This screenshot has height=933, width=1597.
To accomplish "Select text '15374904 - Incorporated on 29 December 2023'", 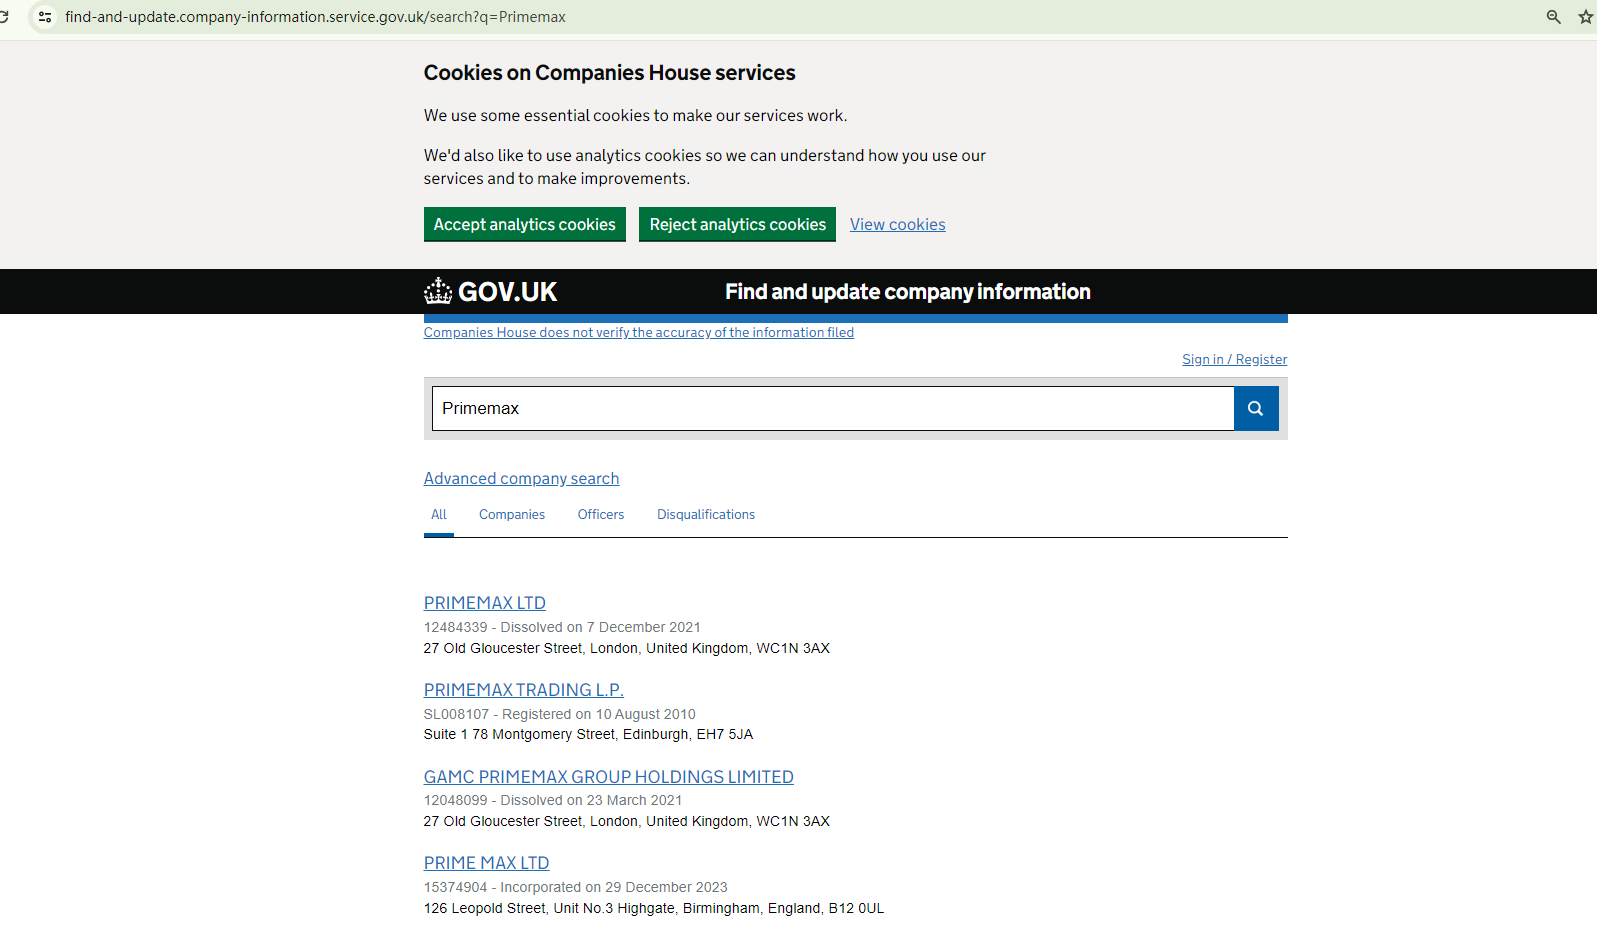I will [x=576, y=887].
